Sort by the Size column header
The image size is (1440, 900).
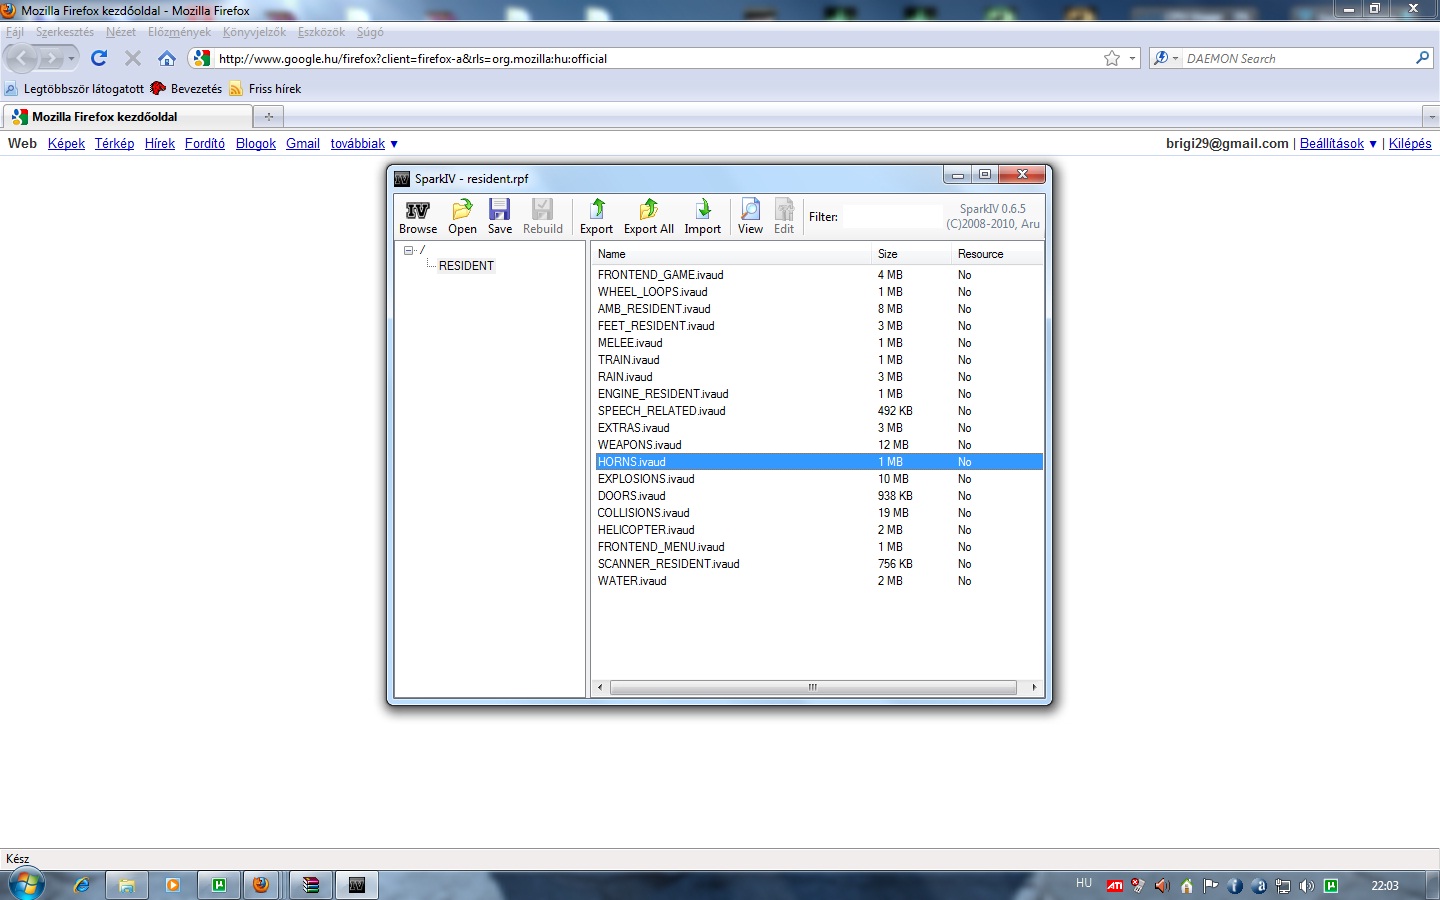[911, 254]
